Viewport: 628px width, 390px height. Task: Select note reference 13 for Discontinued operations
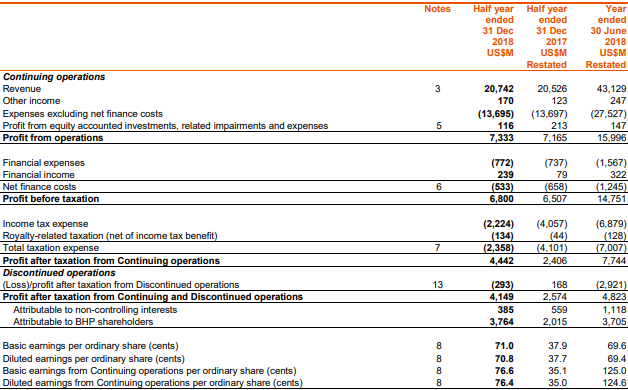438,285
